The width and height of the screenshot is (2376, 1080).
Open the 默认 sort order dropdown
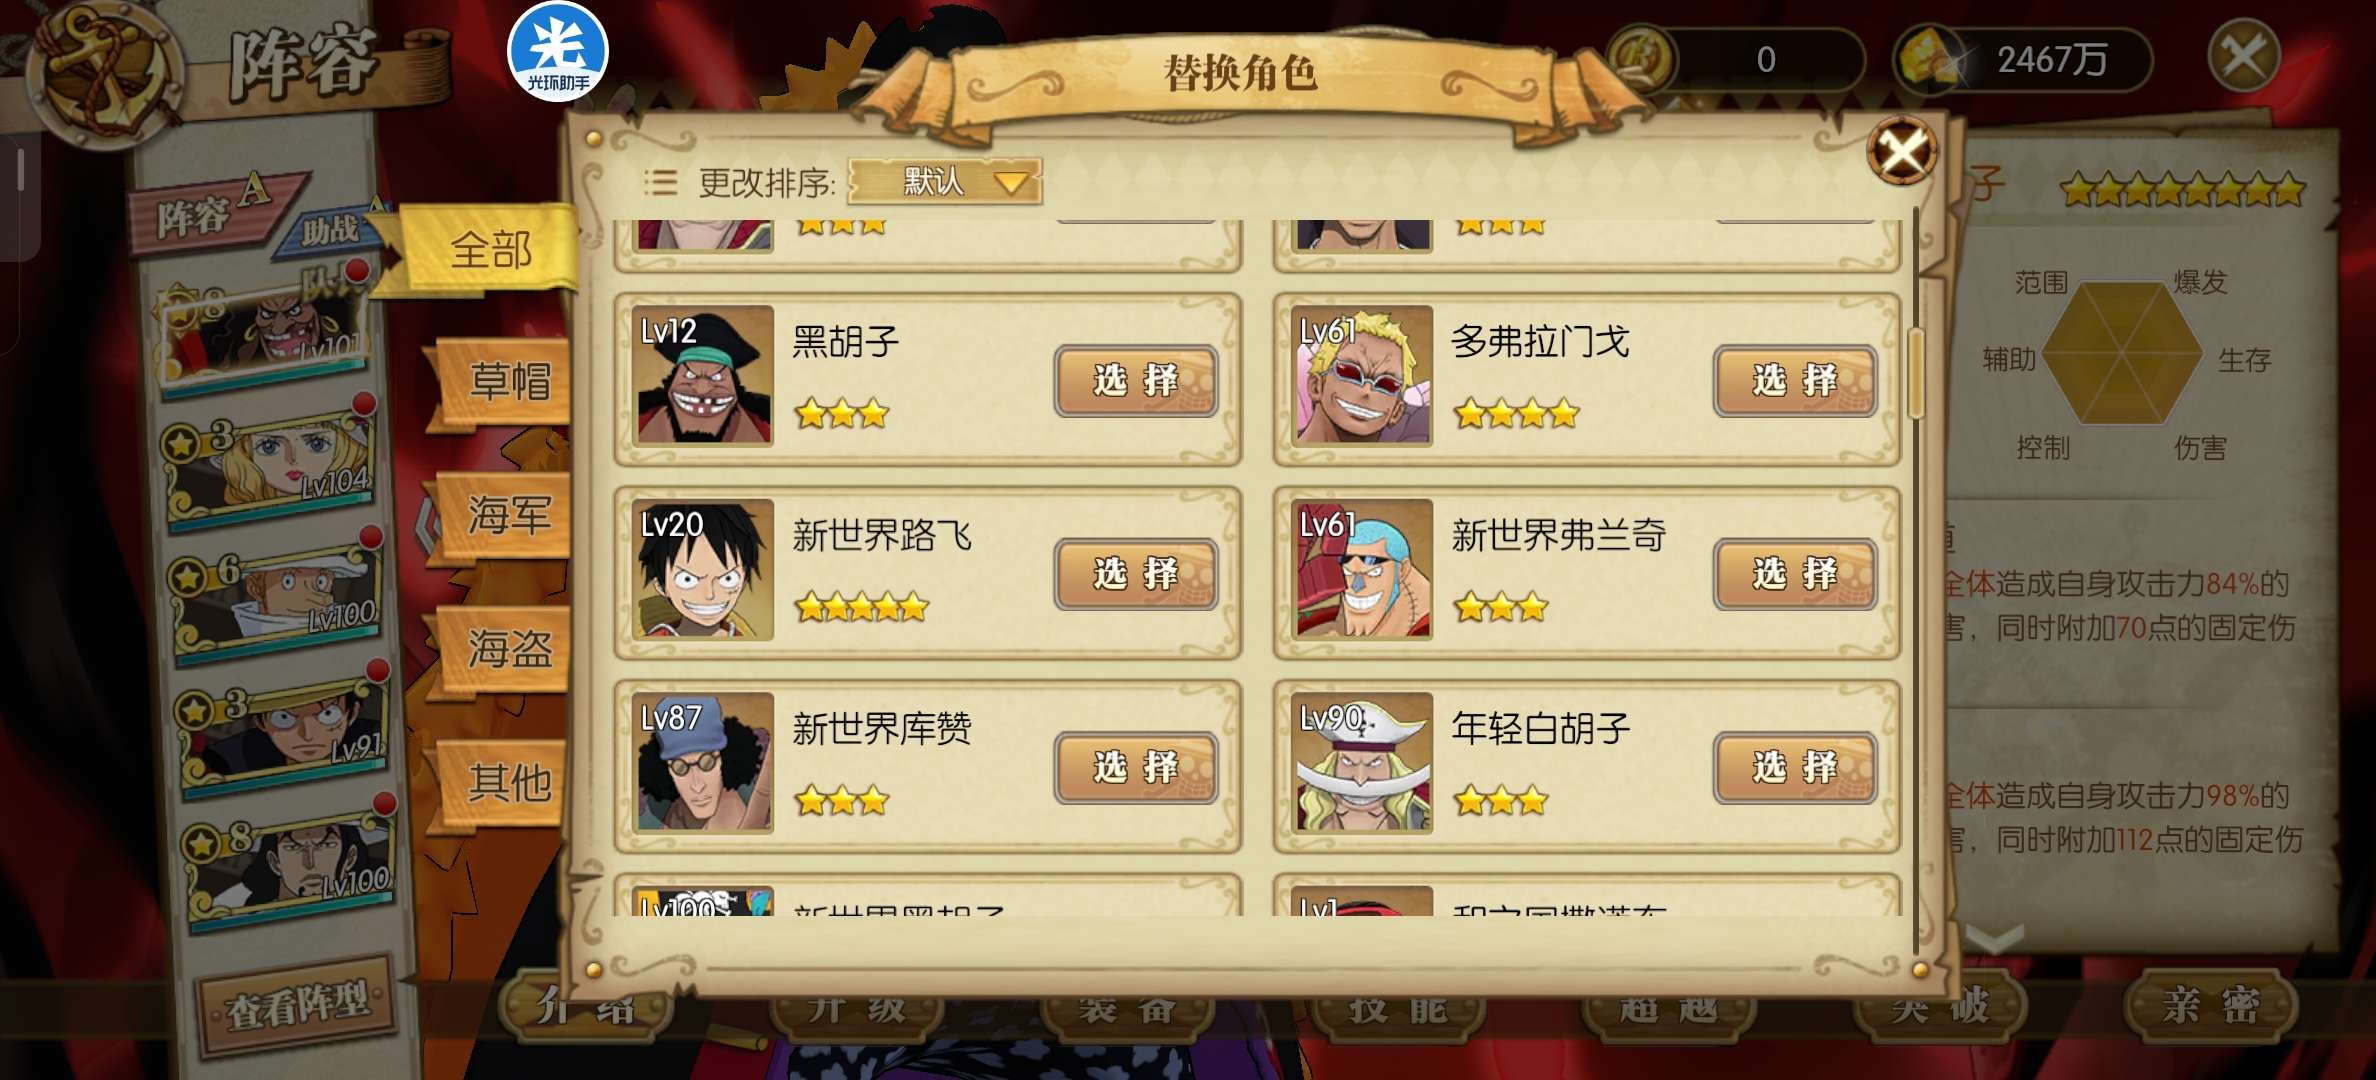click(945, 182)
